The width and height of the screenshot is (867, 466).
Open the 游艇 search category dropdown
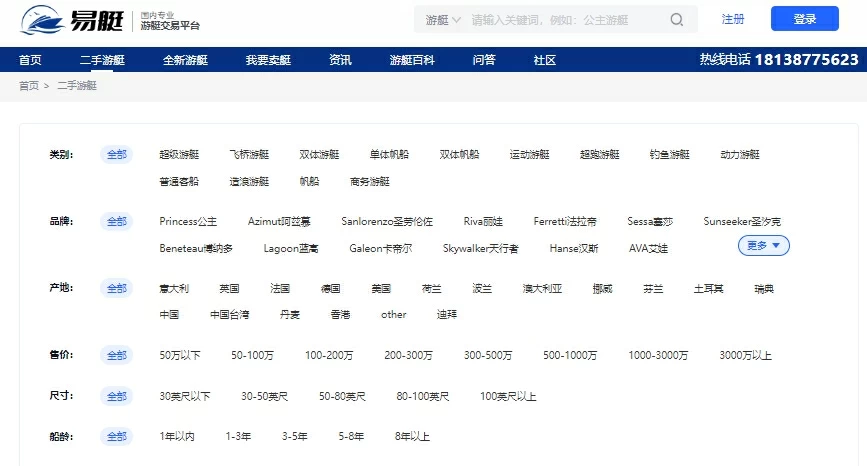(x=443, y=20)
